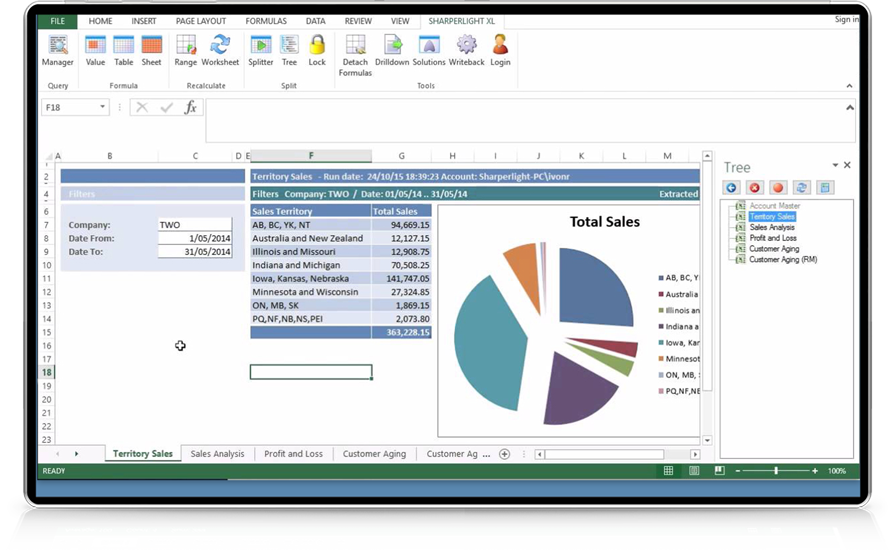Collapse the ribbon with the chevron

click(x=849, y=86)
